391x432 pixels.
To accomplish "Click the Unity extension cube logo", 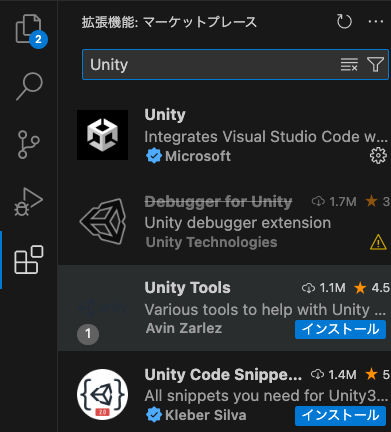I will pos(103,135).
